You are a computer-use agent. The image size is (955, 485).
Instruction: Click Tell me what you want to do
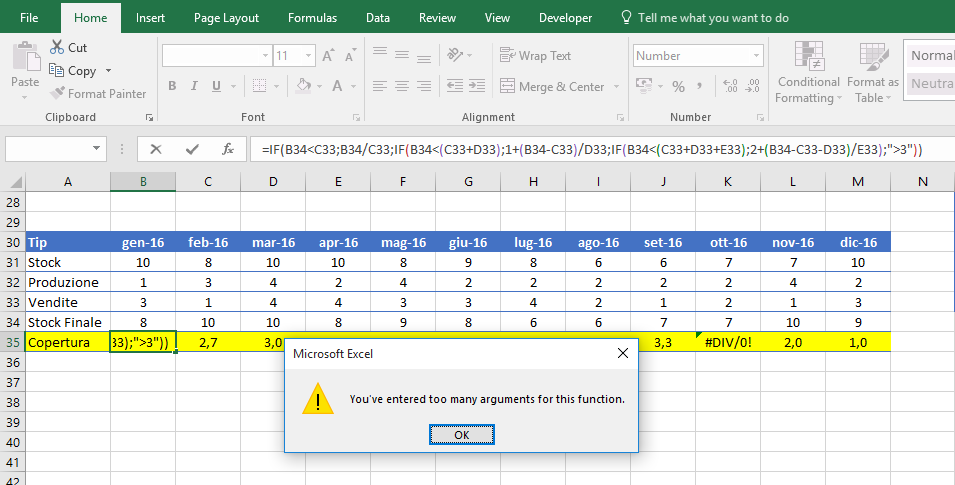(705, 18)
